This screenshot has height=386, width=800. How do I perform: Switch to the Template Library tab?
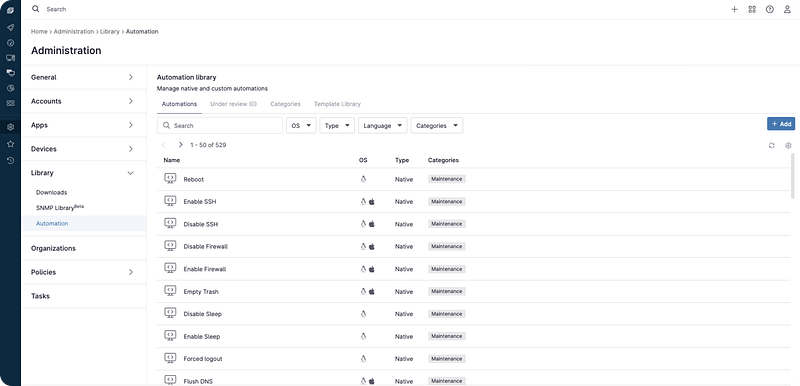click(337, 104)
